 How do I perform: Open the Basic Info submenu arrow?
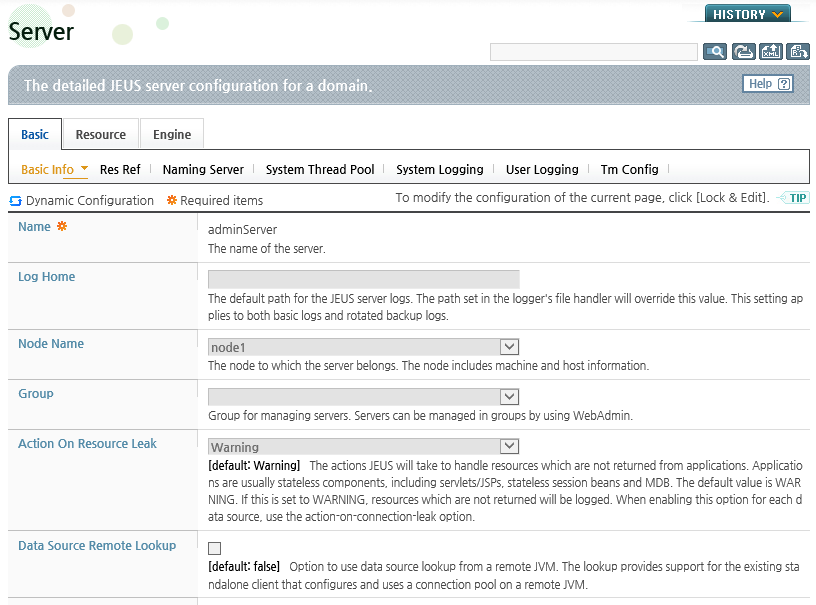pyautogui.click(x=84, y=168)
